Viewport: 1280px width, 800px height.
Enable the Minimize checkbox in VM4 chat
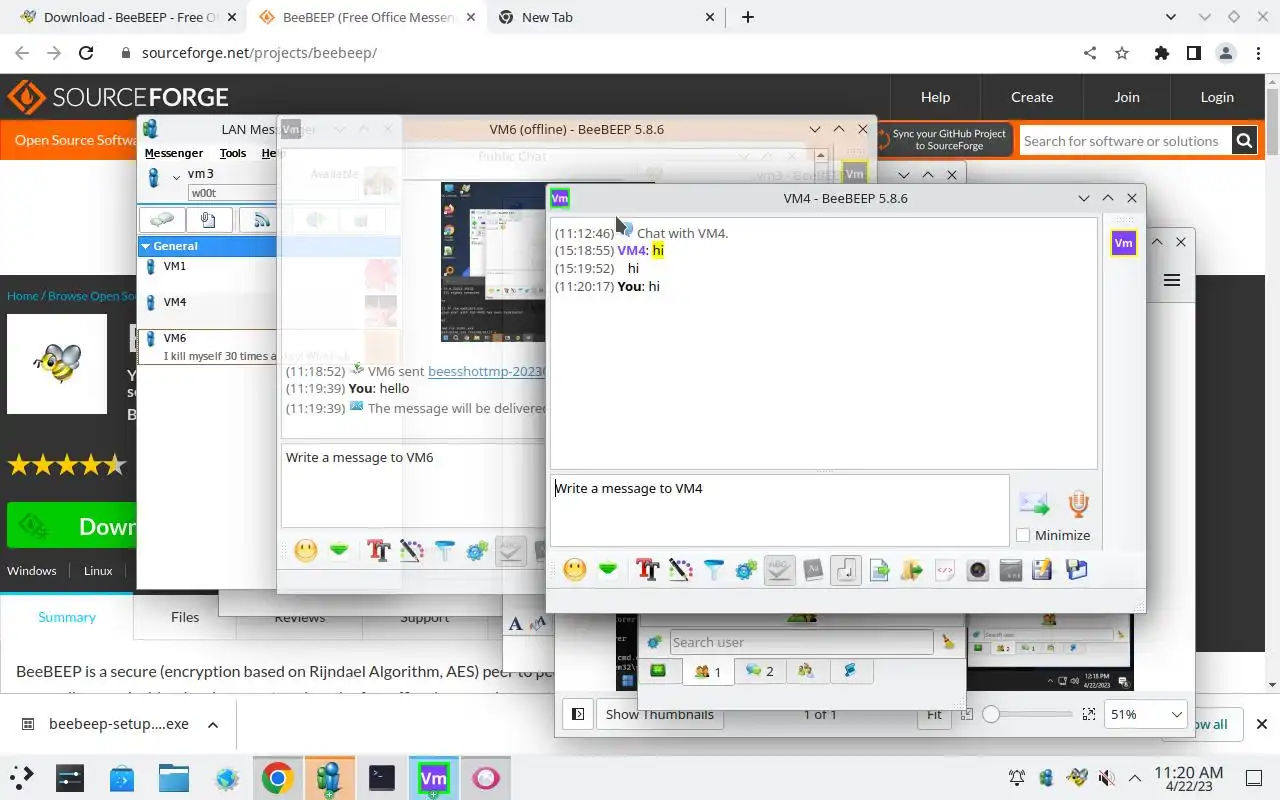[x=1023, y=535]
